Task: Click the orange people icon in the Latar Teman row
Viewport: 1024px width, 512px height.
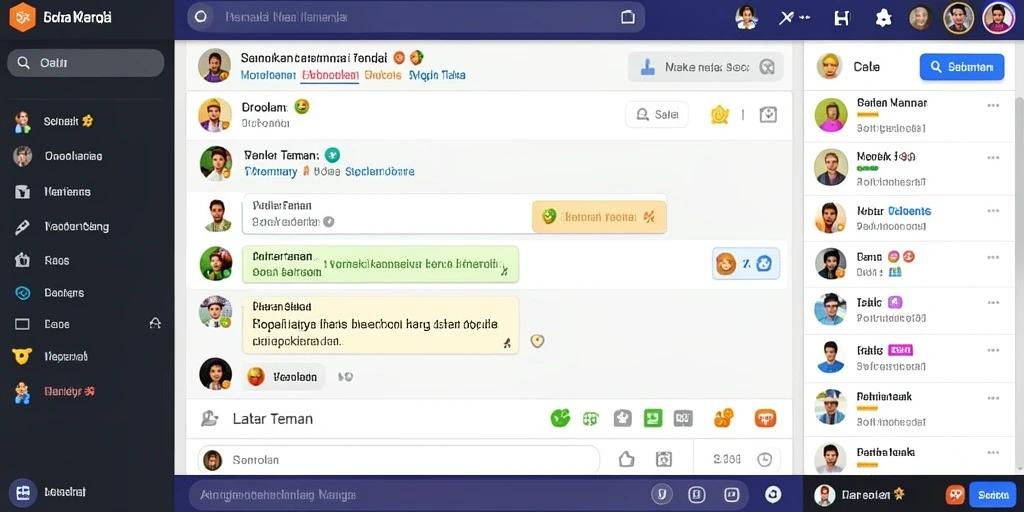Action: coord(724,418)
